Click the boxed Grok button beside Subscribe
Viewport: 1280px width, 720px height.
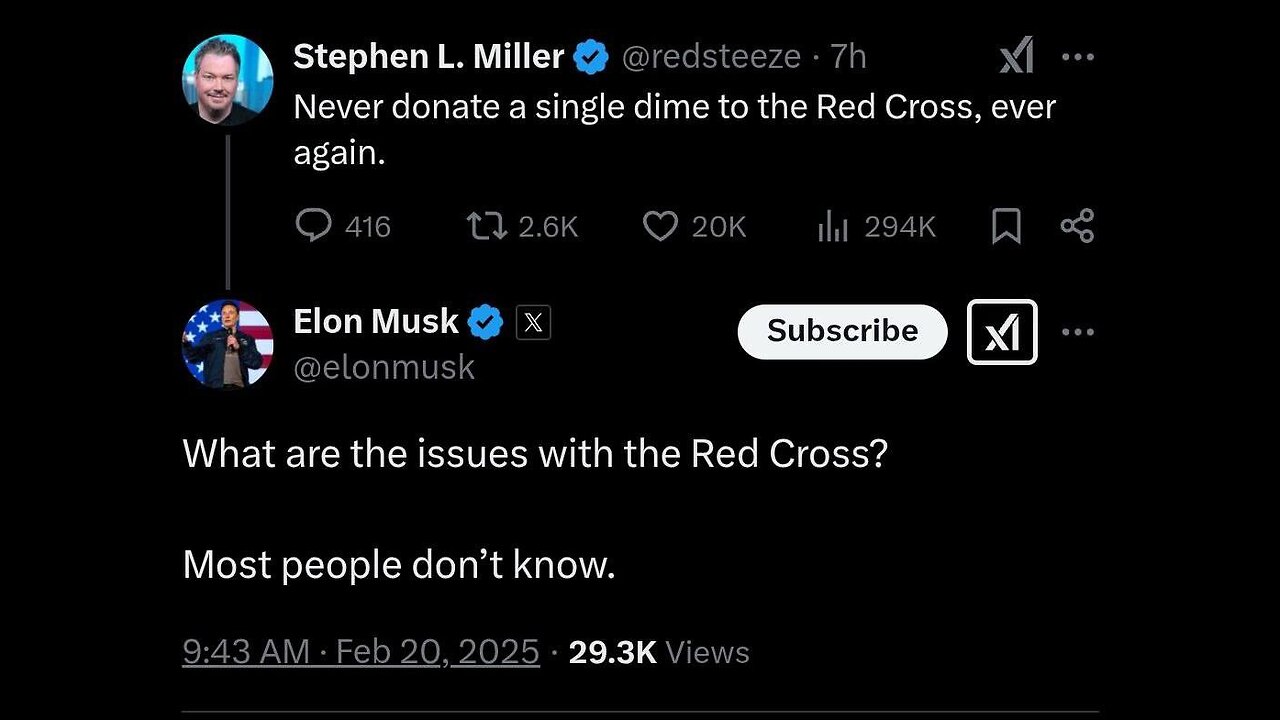tap(1002, 332)
